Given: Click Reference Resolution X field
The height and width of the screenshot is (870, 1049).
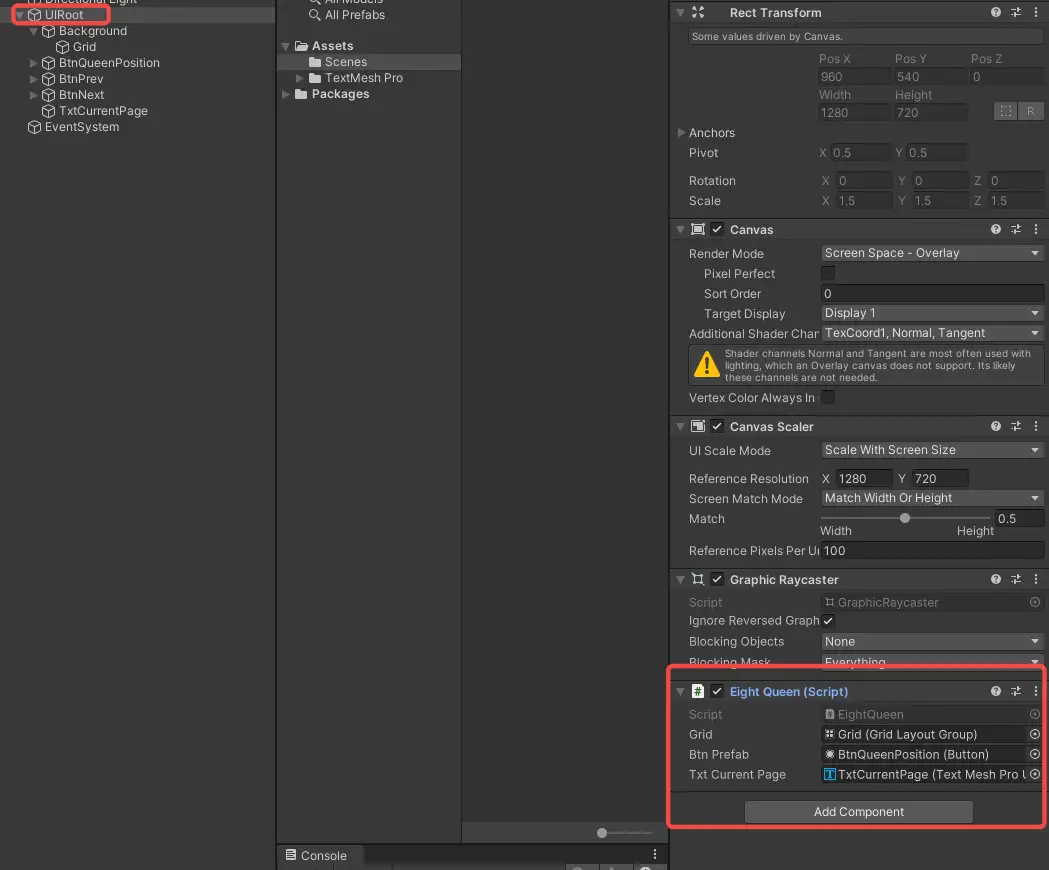Looking at the screenshot, I should [x=864, y=478].
